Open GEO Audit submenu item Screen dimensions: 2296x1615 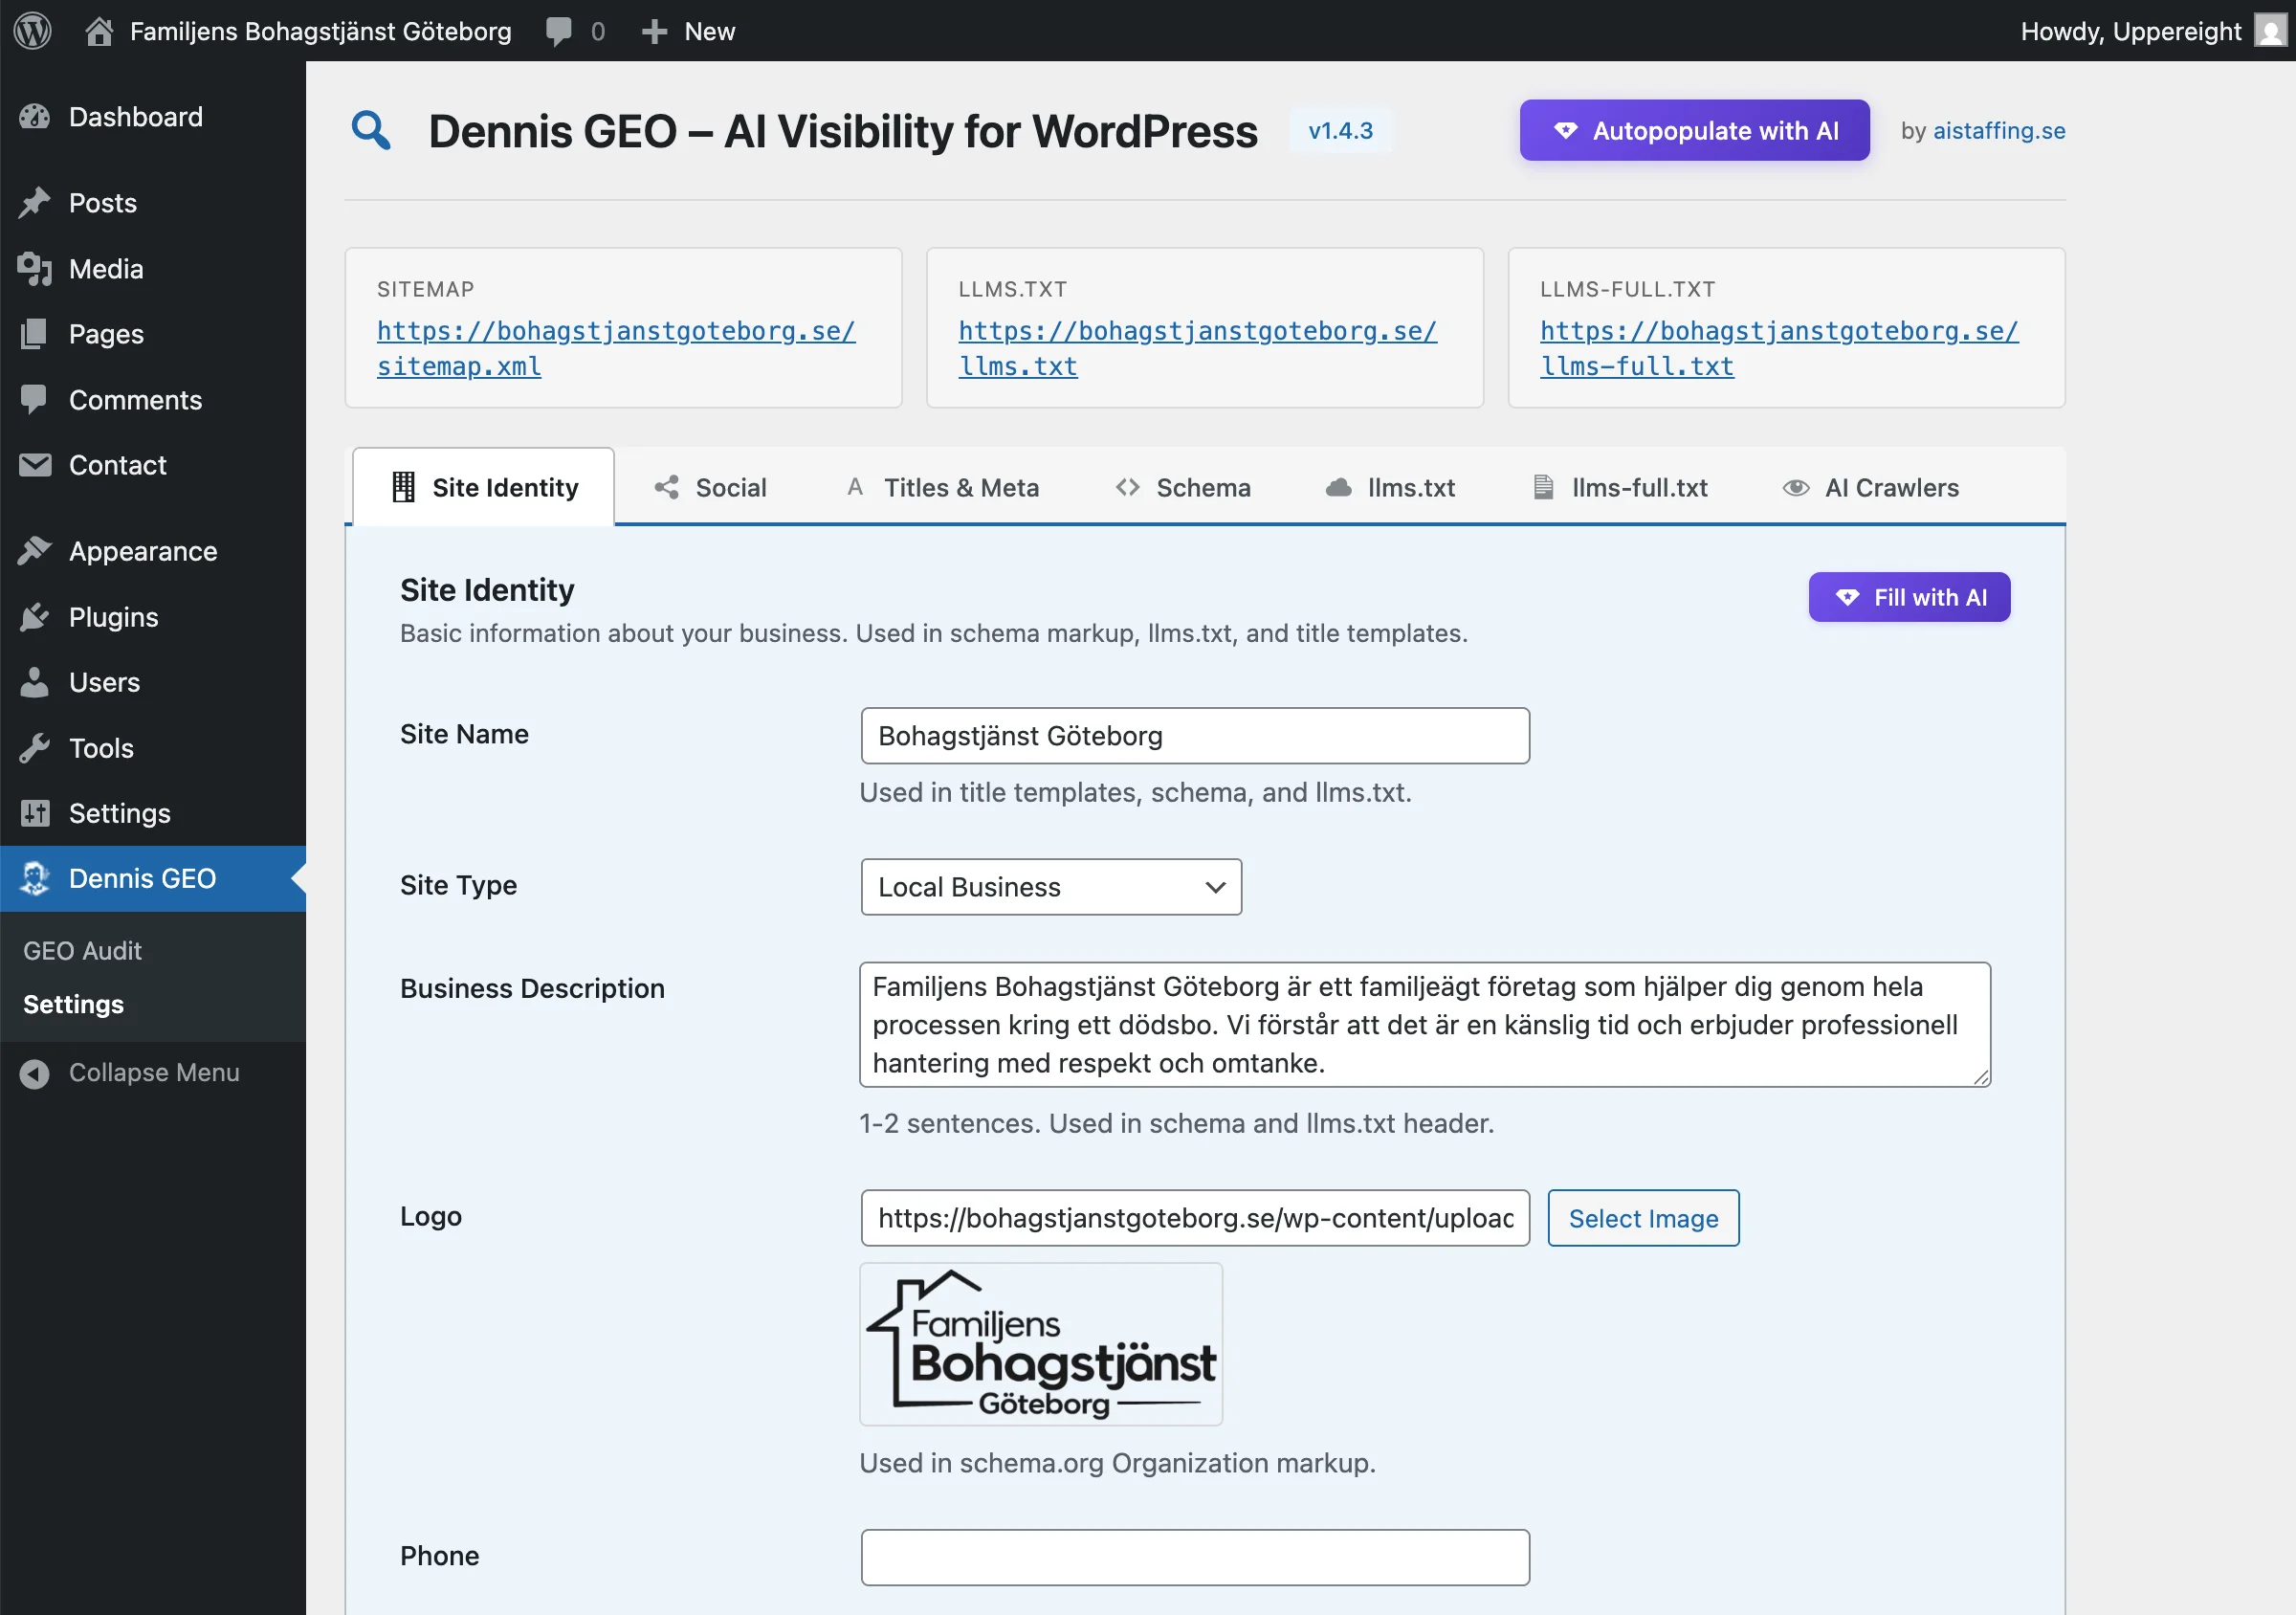click(82, 950)
